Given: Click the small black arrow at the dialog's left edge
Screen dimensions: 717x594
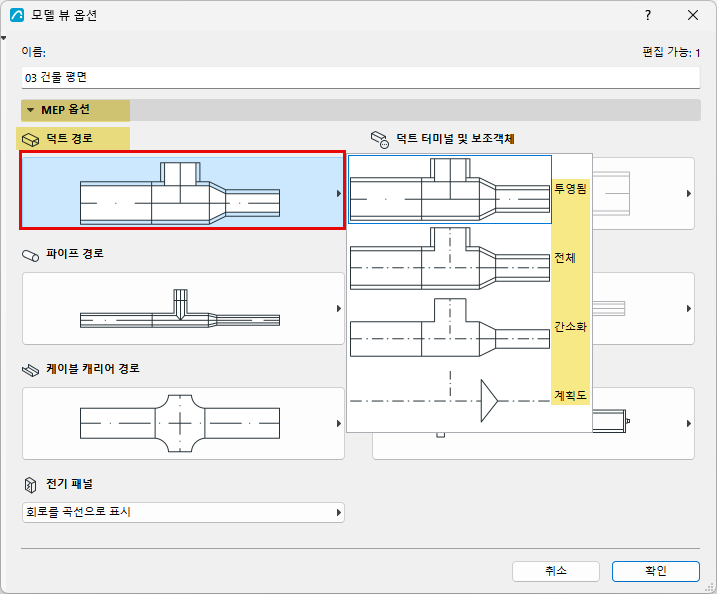Looking at the screenshot, I should coord(4,38).
